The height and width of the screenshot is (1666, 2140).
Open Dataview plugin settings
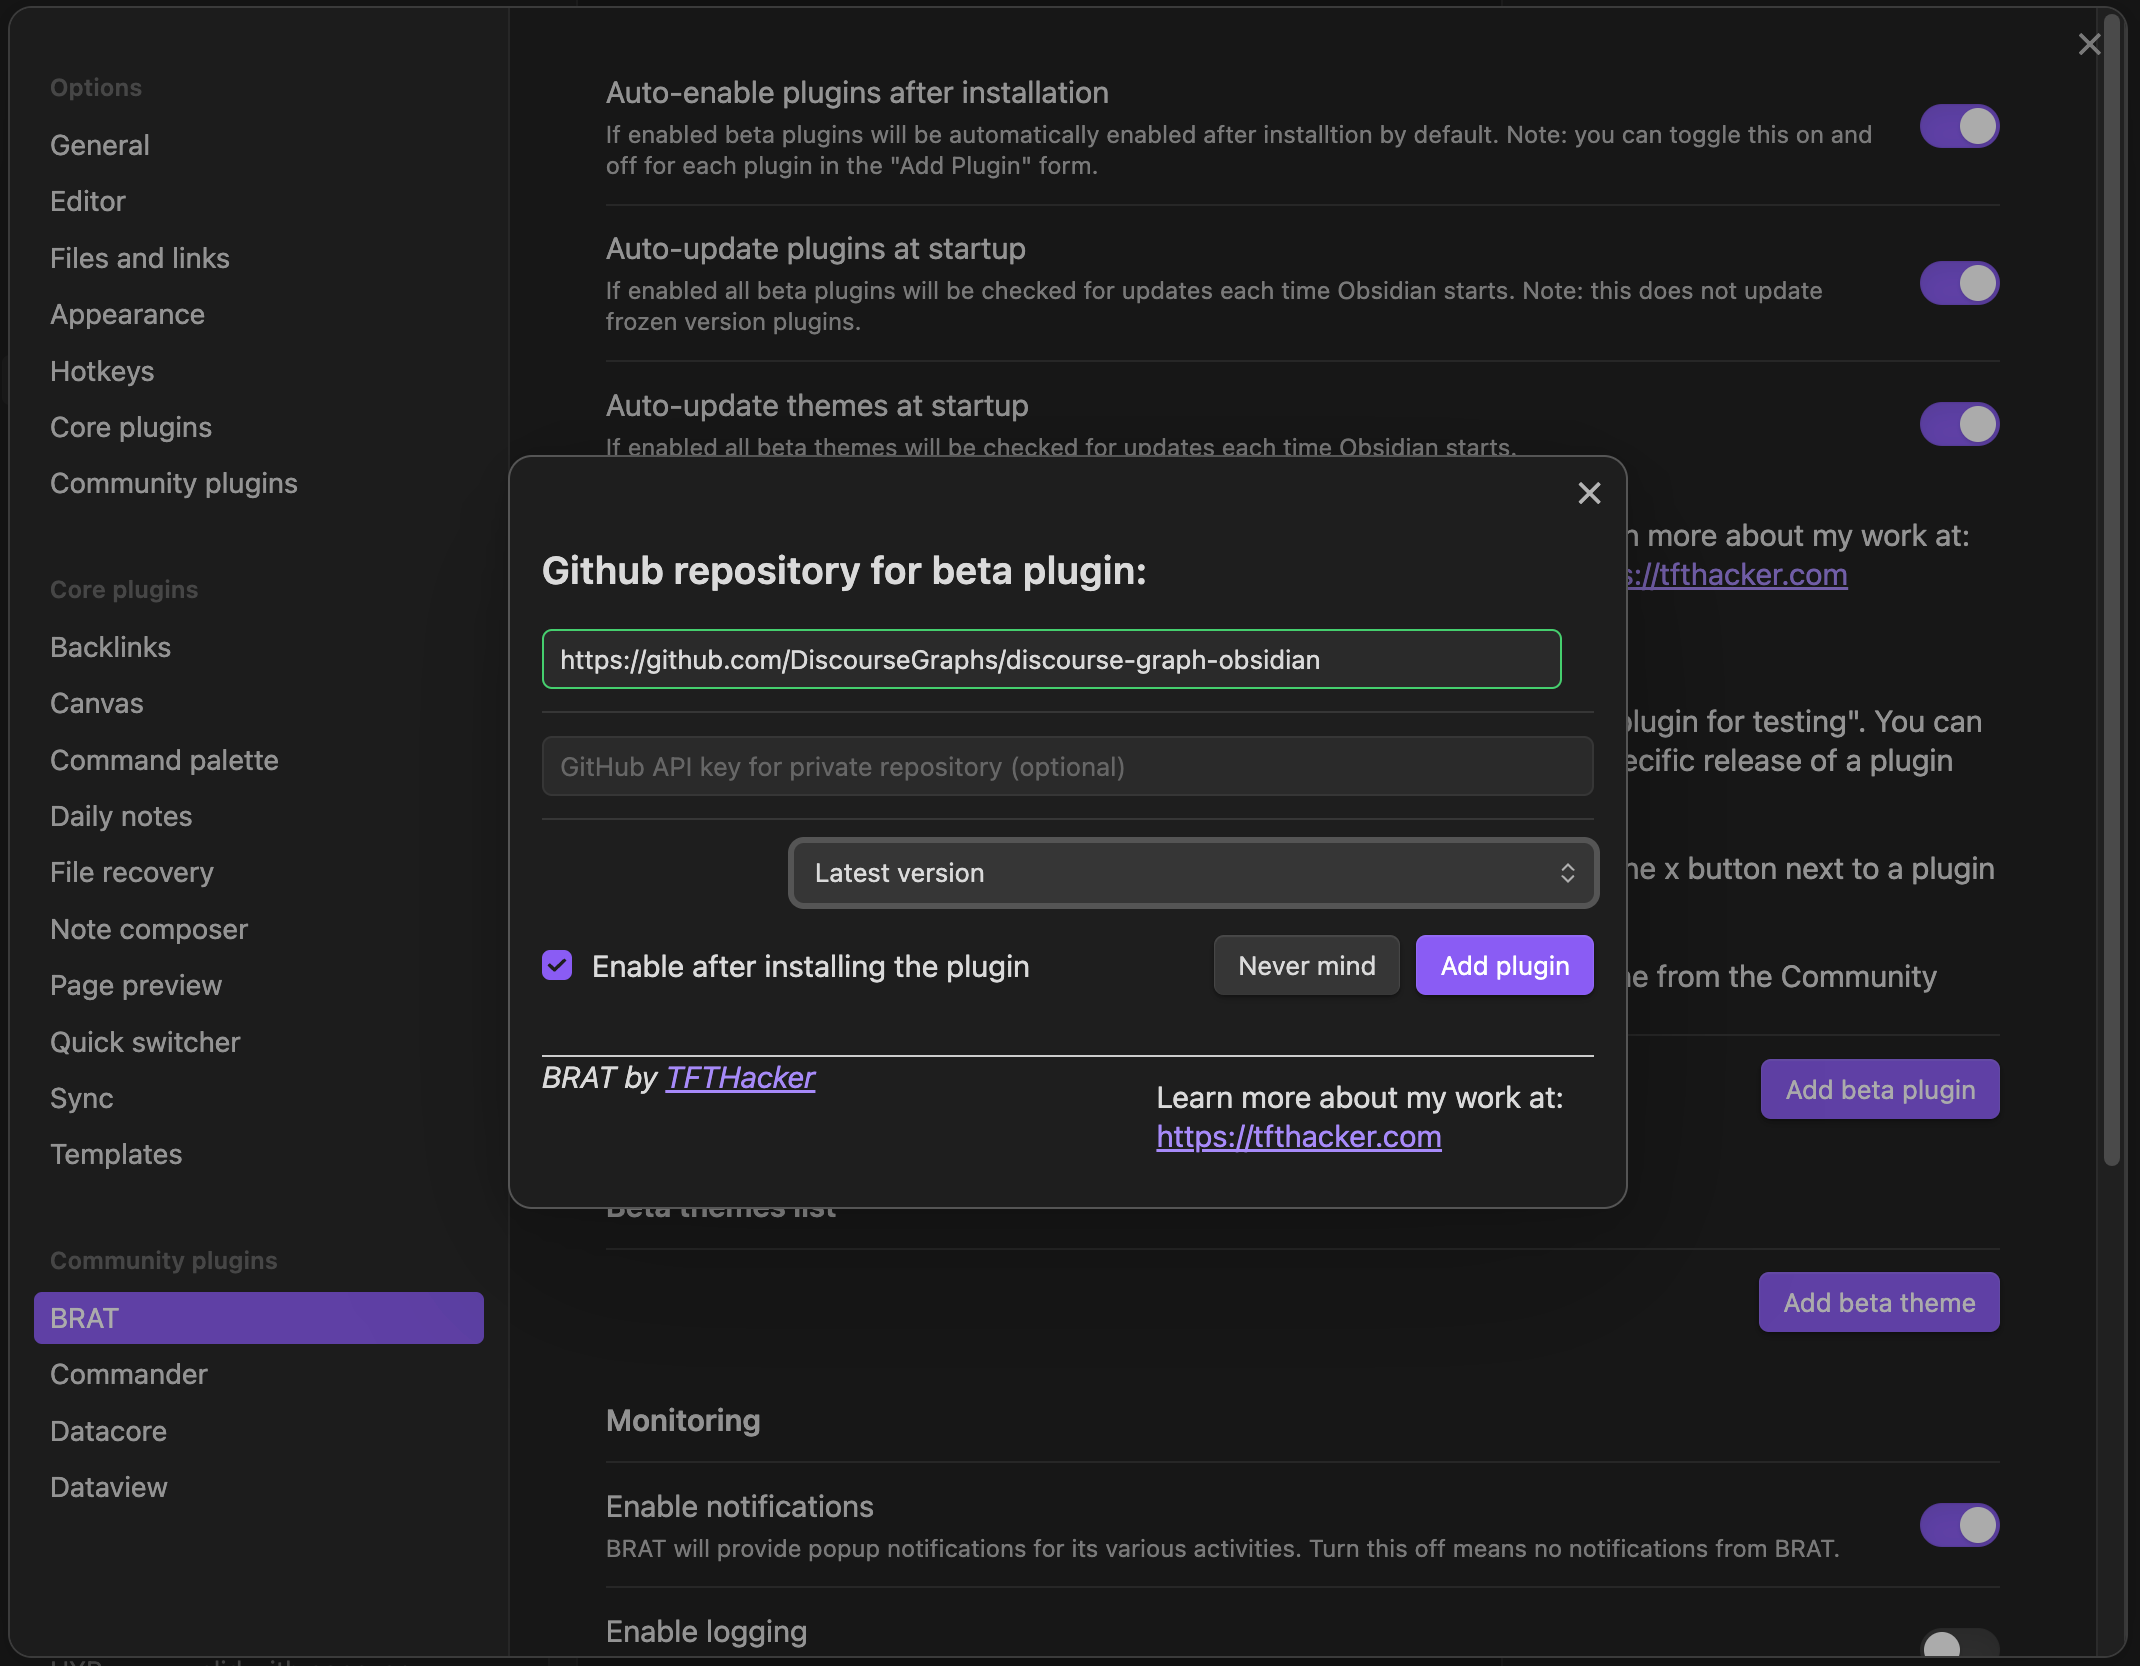pyautogui.click(x=109, y=1487)
